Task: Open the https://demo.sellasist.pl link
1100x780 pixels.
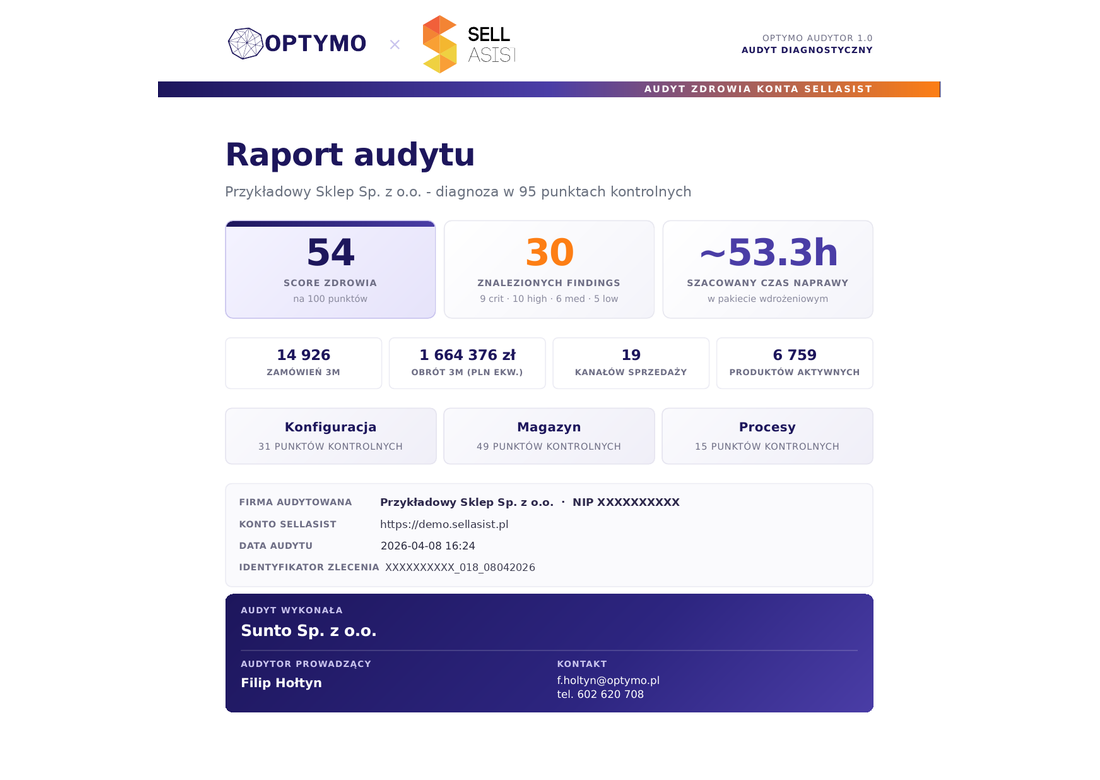Action: coord(444,524)
